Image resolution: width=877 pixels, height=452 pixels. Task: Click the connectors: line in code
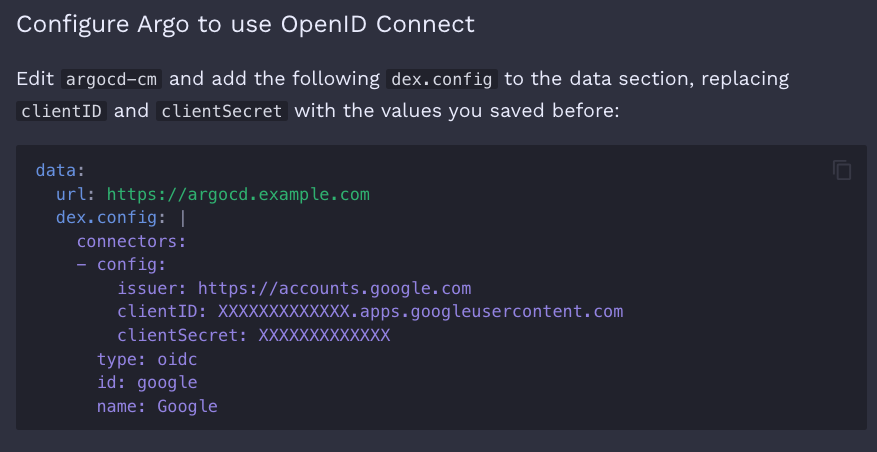coord(131,242)
